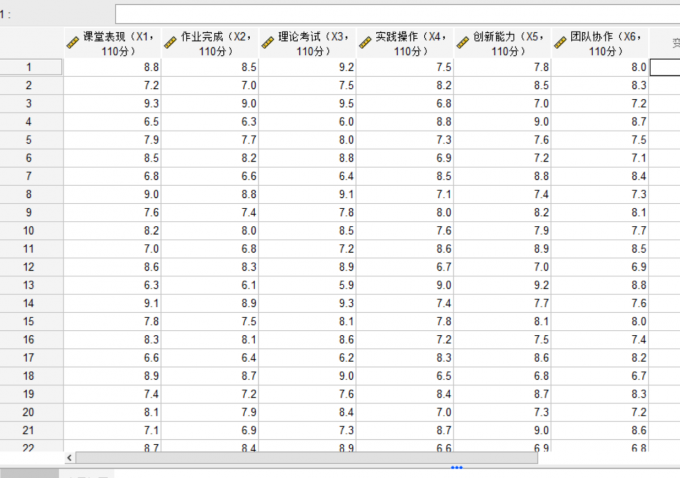Click the ruler icon beside 实践操作 X4
This screenshot has width=680, height=478.
click(366, 43)
